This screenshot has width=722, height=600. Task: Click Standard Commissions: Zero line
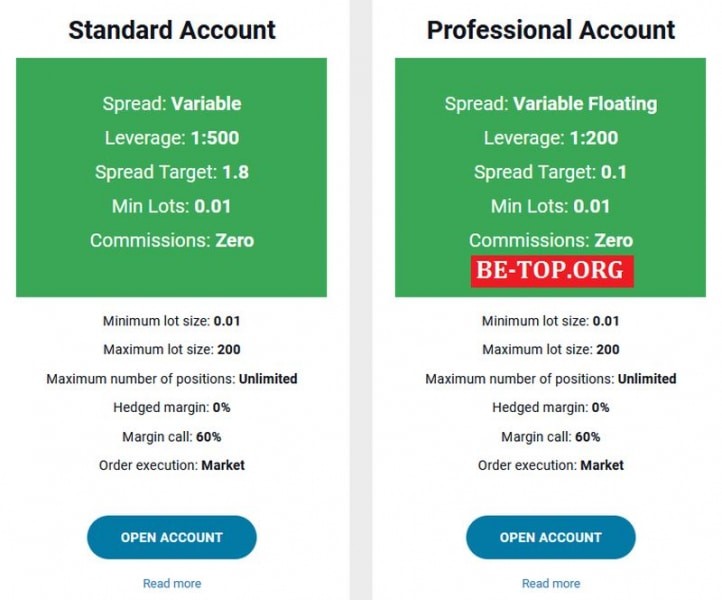(172, 240)
